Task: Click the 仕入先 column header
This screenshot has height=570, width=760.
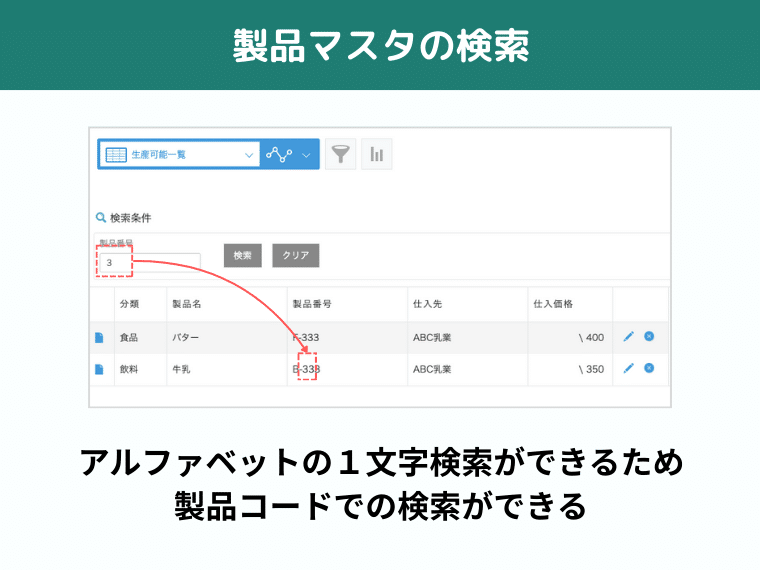Action: click(x=428, y=303)
